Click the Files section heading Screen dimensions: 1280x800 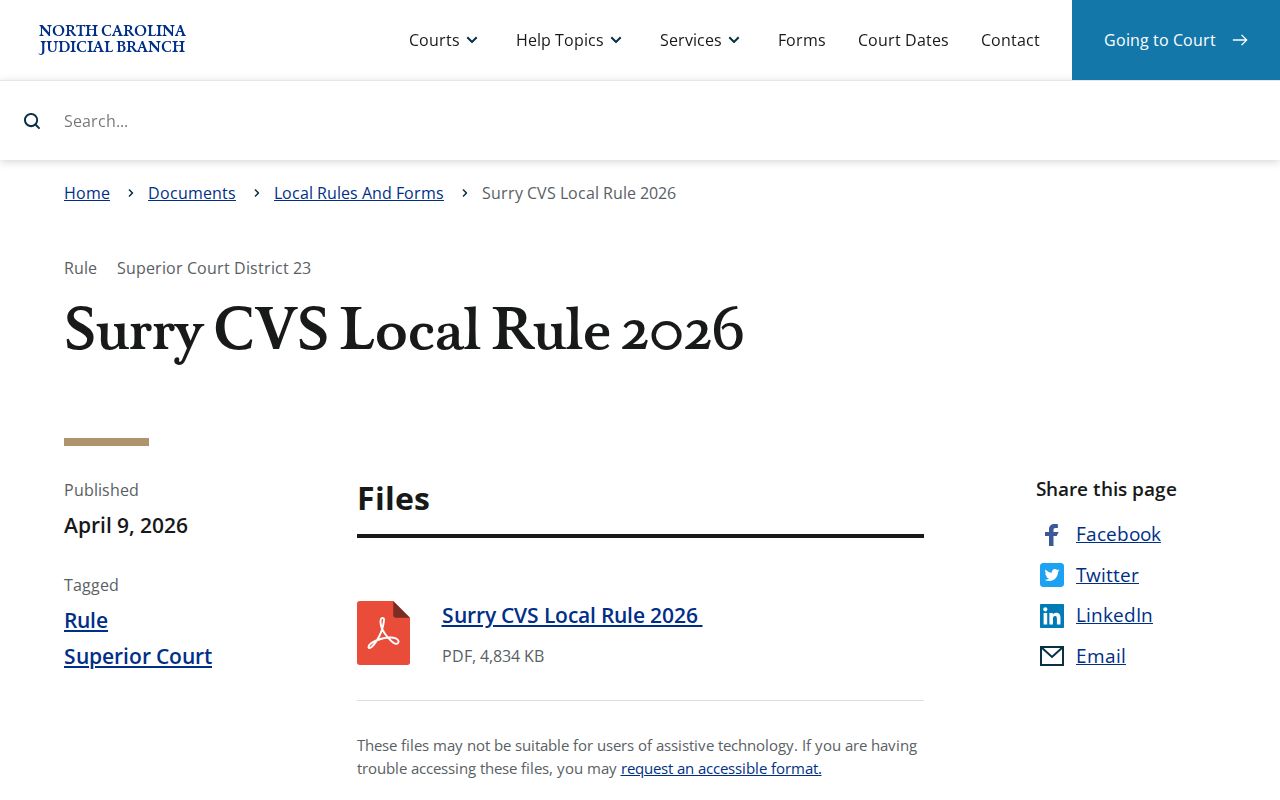point(393,498)
